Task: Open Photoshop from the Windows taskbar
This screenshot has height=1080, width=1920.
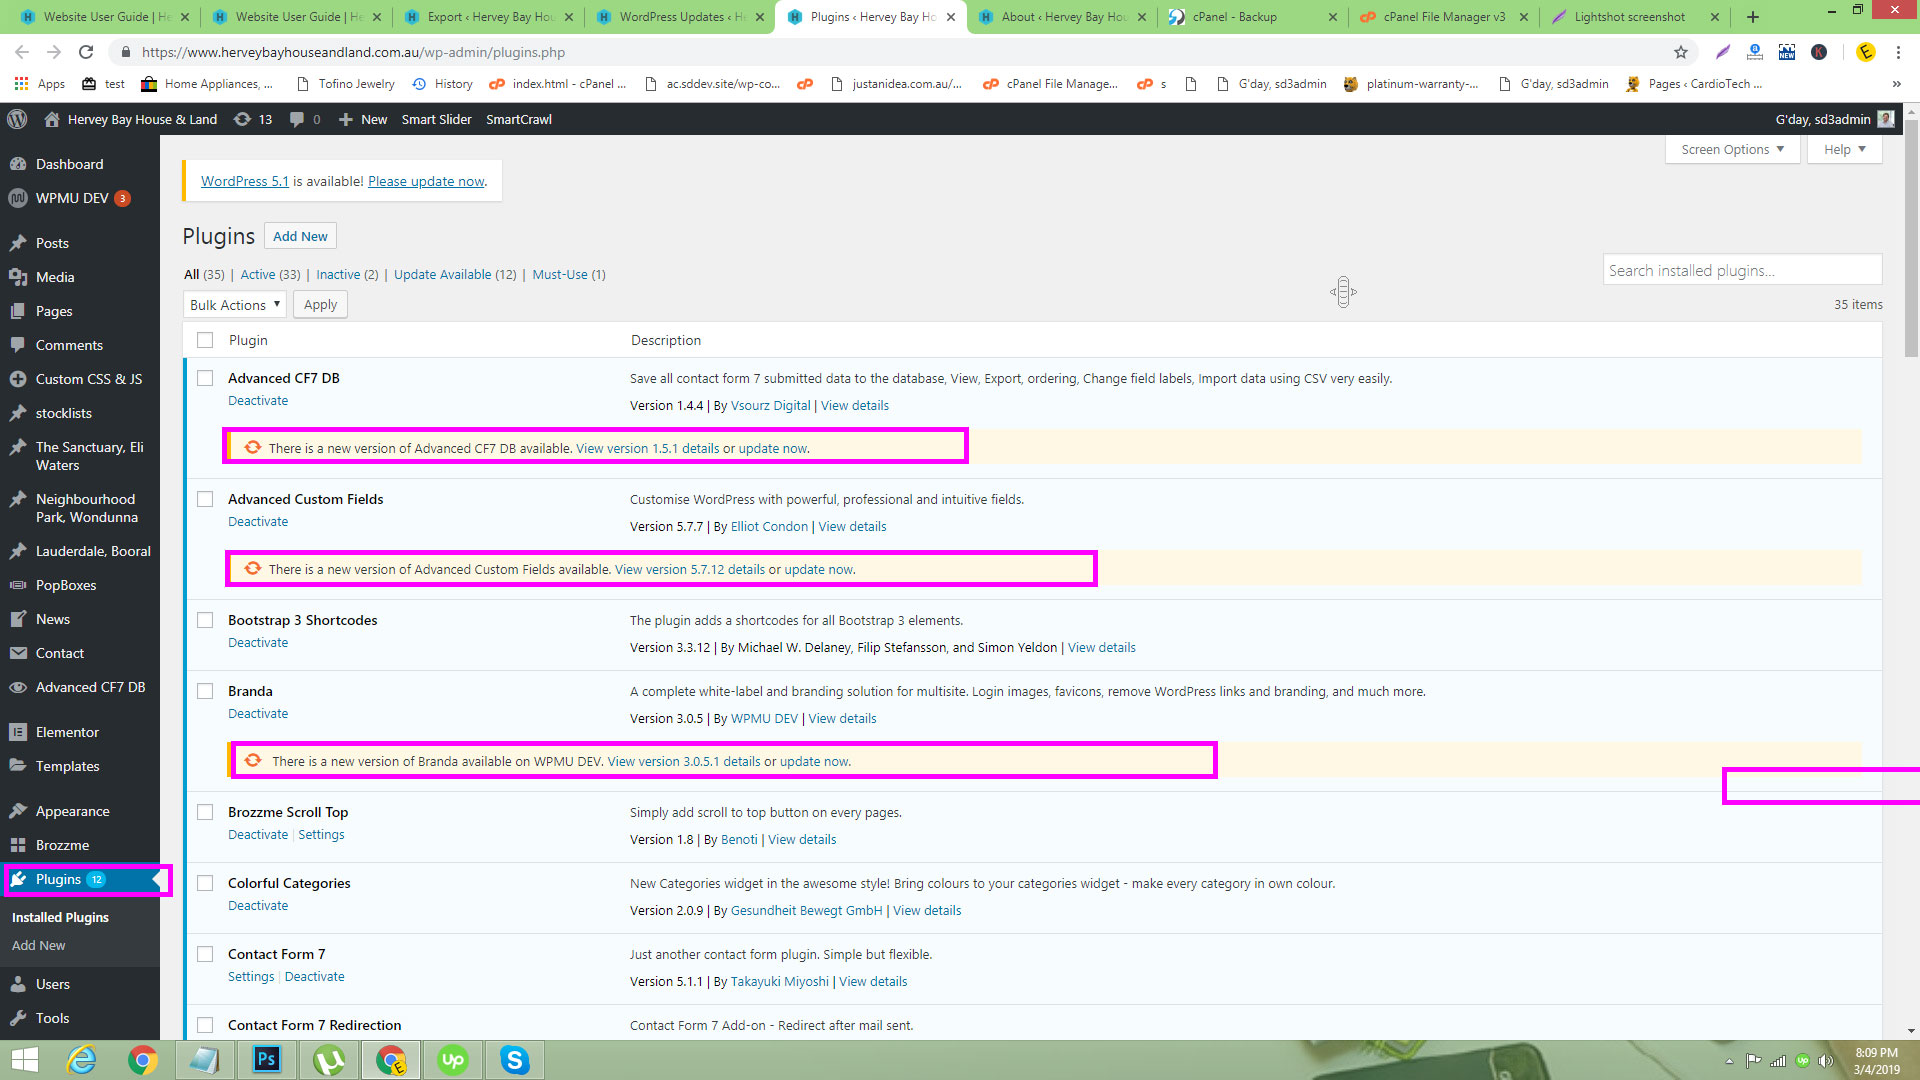Action: [267, 1060]
